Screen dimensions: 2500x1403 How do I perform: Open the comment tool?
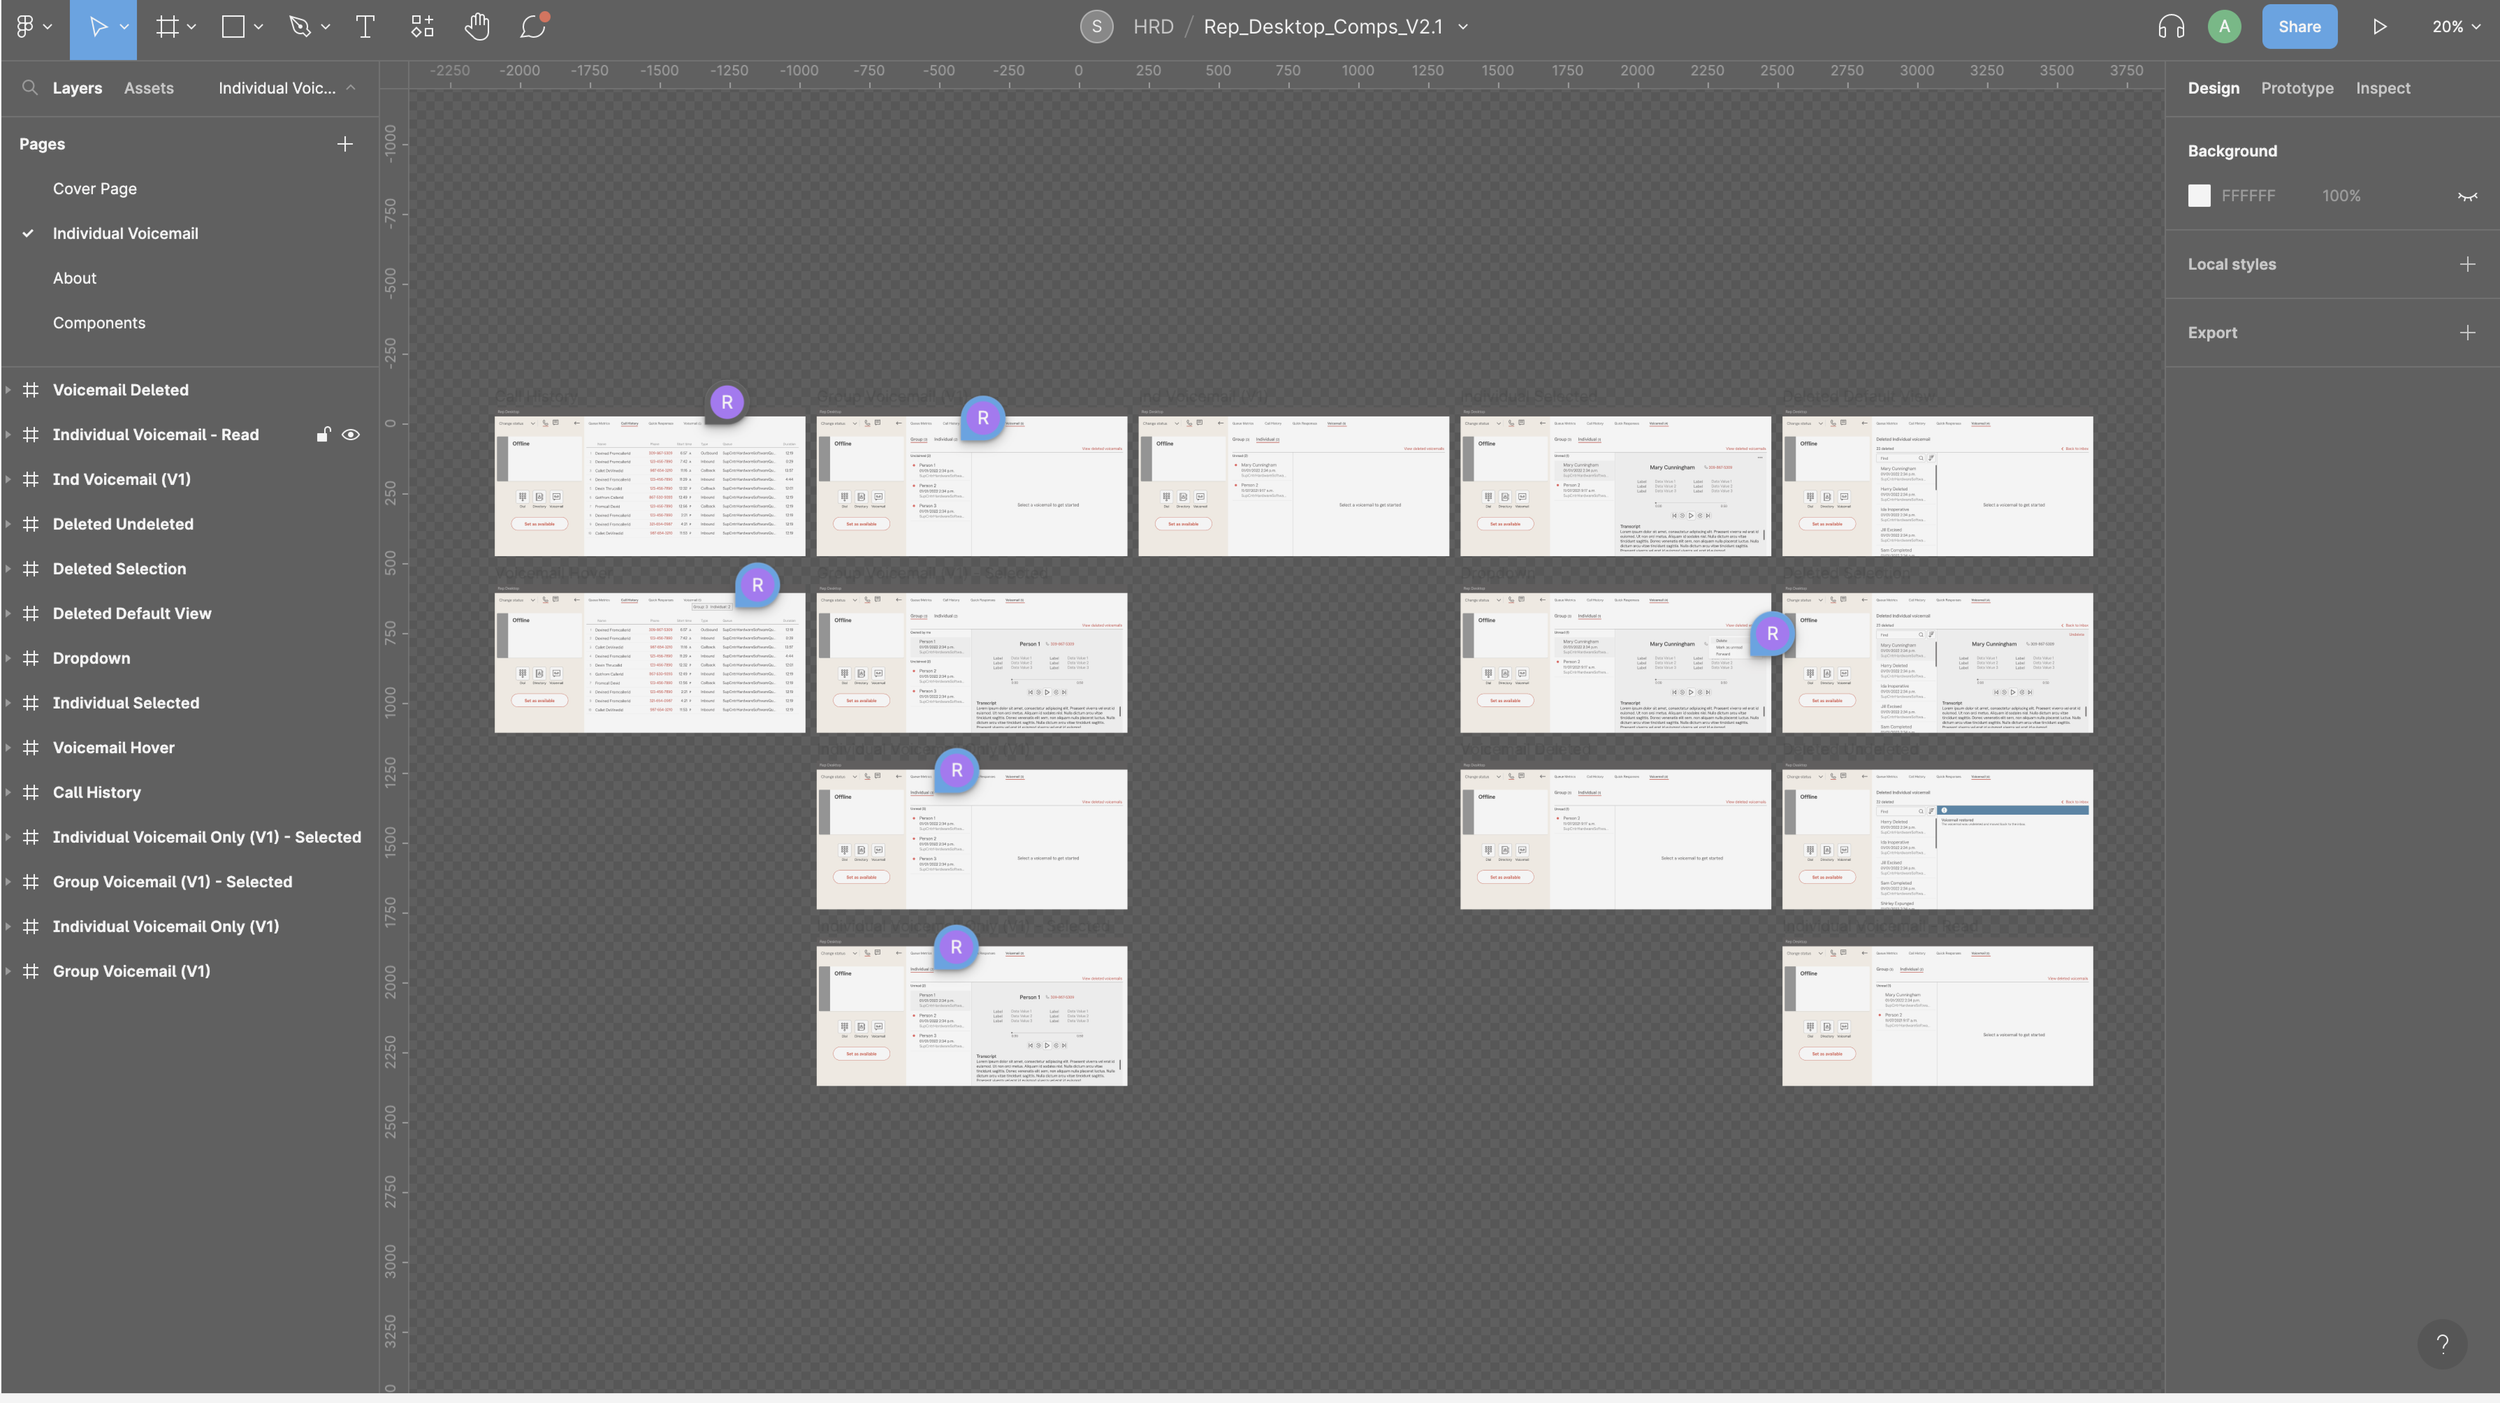533,27
